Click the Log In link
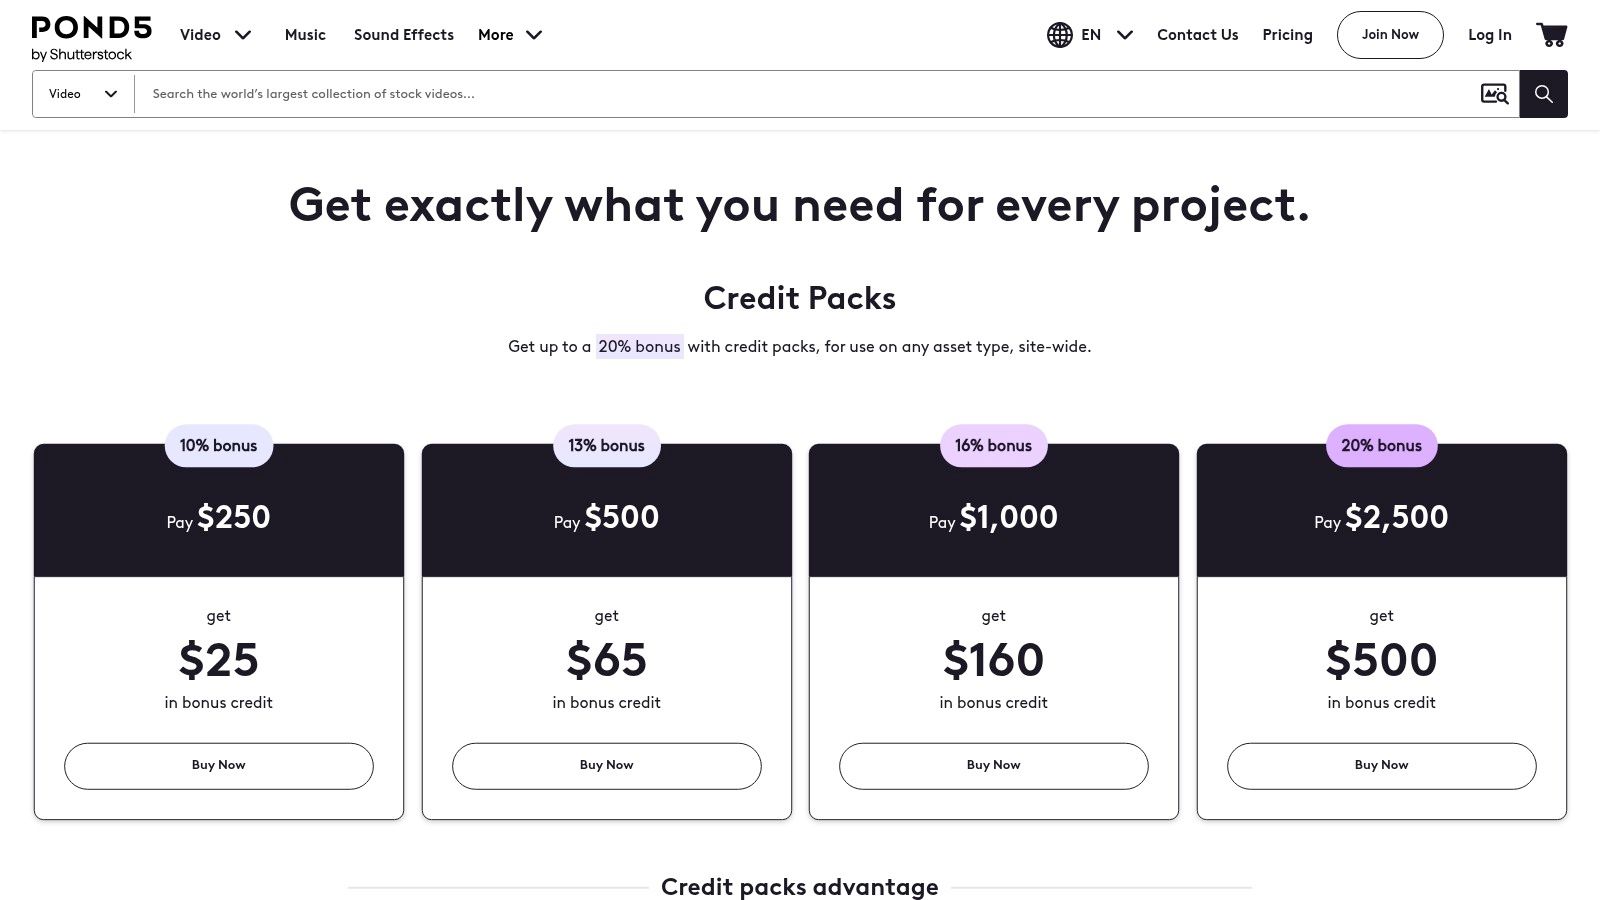Screen dimensions: 1600x900 (1489, 35)
